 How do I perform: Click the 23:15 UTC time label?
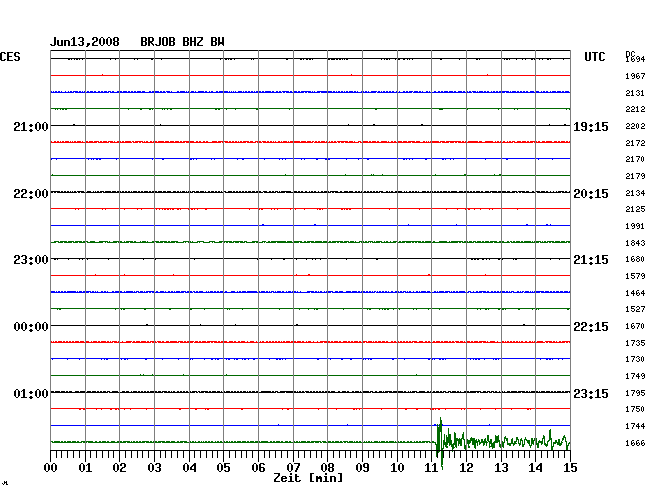click(591, 393)
